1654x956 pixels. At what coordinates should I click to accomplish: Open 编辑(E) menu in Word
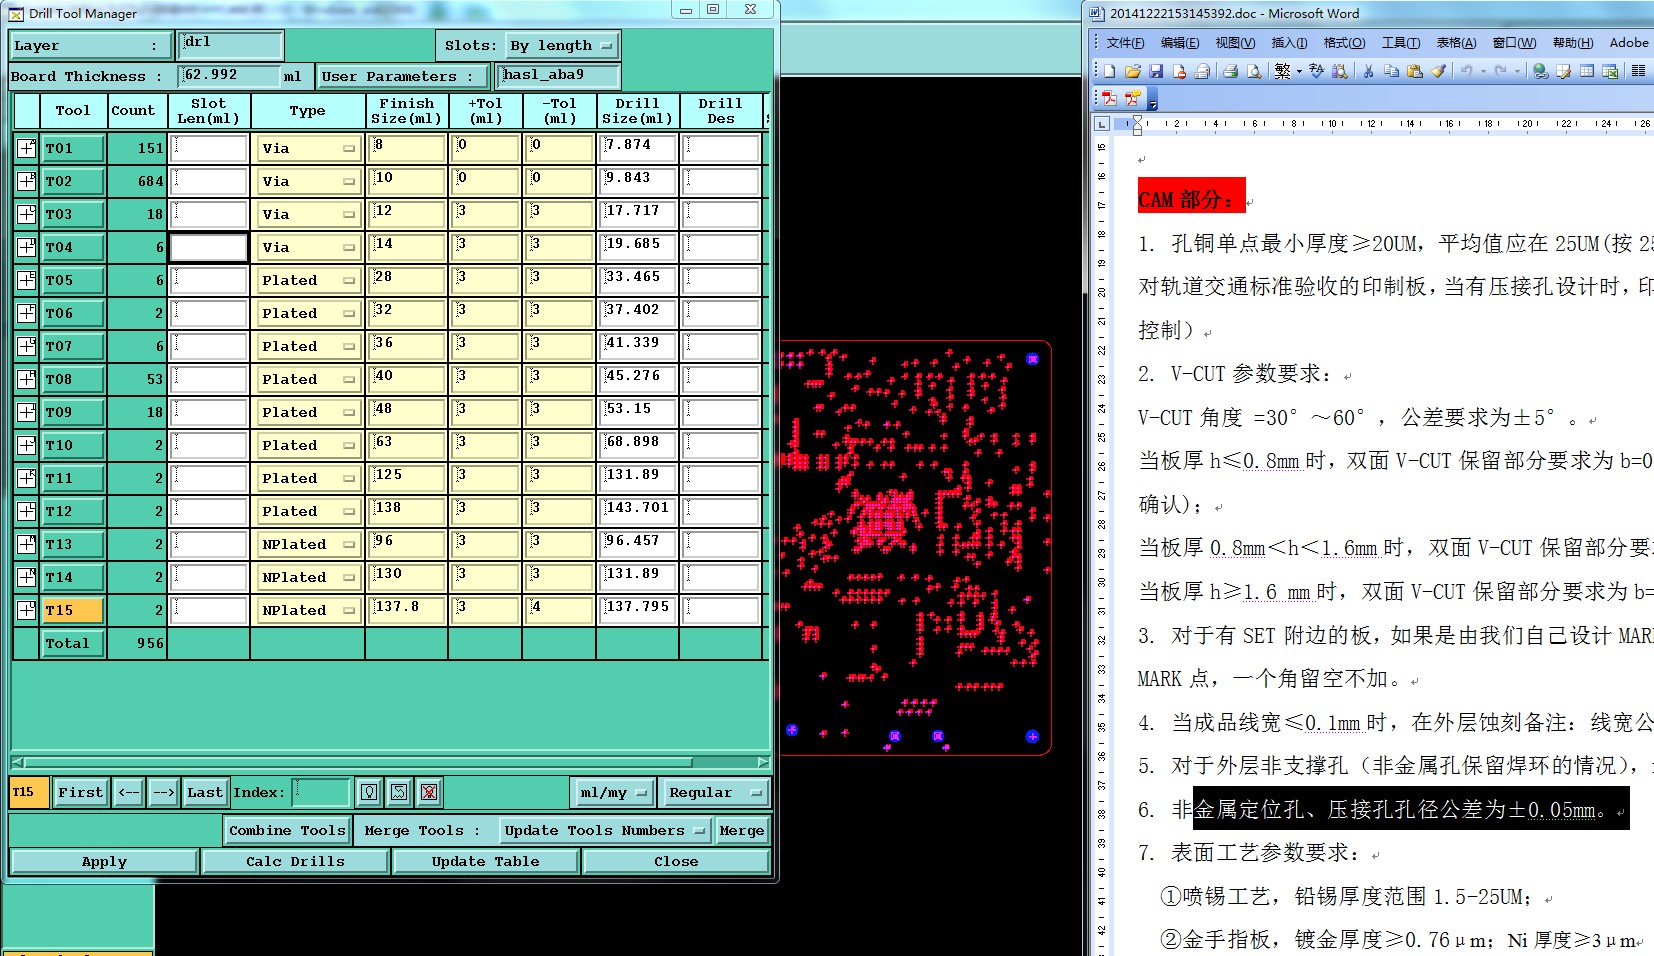pyautogui.click(x=1180, y=43)
